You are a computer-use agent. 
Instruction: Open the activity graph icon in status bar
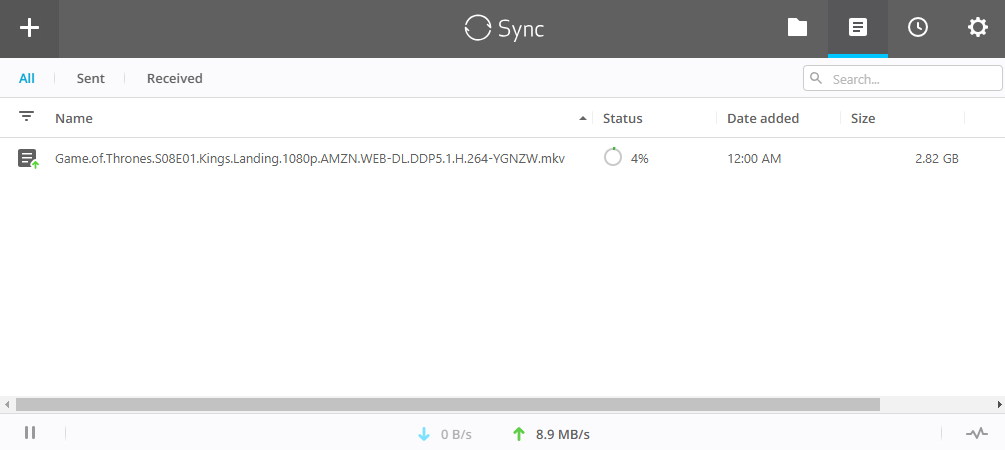976,433
